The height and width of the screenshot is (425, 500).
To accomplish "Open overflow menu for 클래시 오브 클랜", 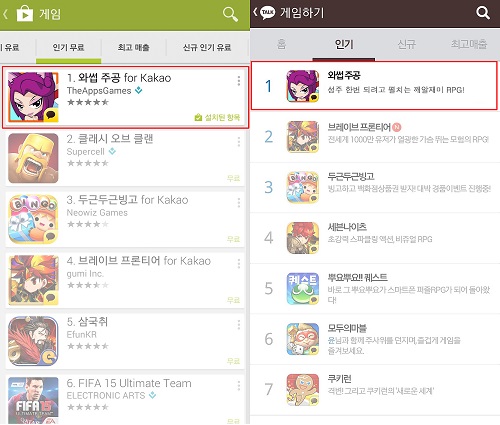I will (239, 142).
